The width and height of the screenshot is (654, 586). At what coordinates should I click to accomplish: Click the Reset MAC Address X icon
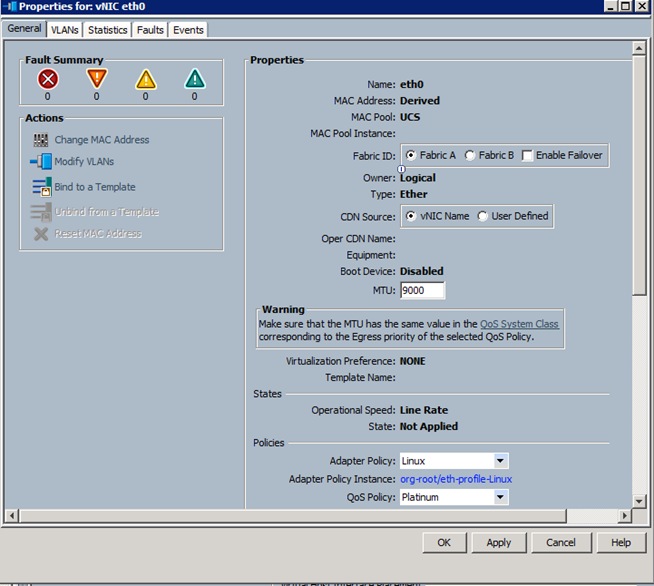pos(41,234)
